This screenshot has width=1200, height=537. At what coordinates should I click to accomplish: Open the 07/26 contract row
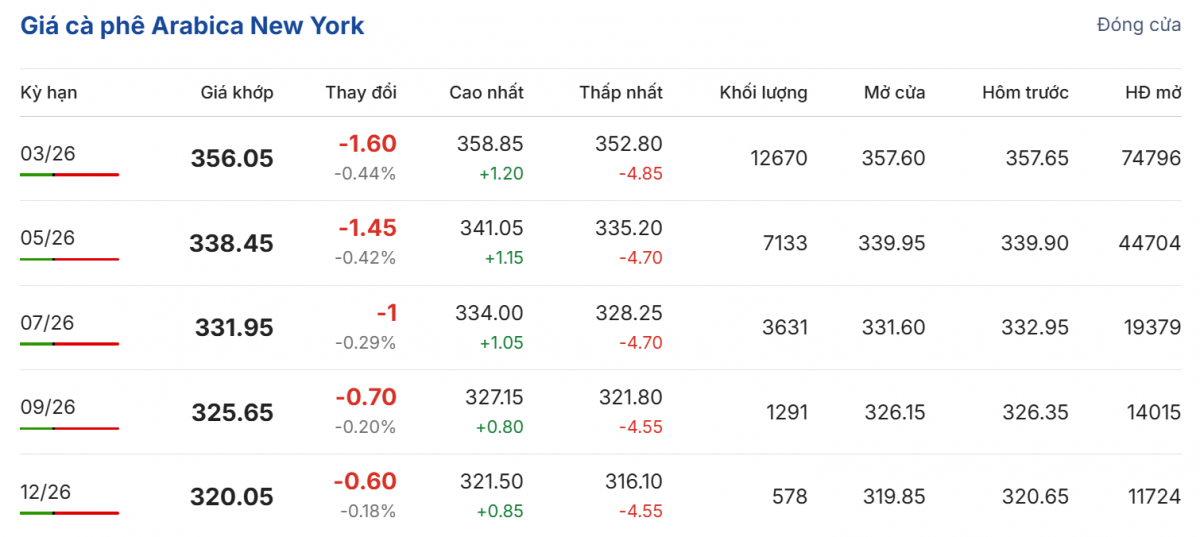48,322
